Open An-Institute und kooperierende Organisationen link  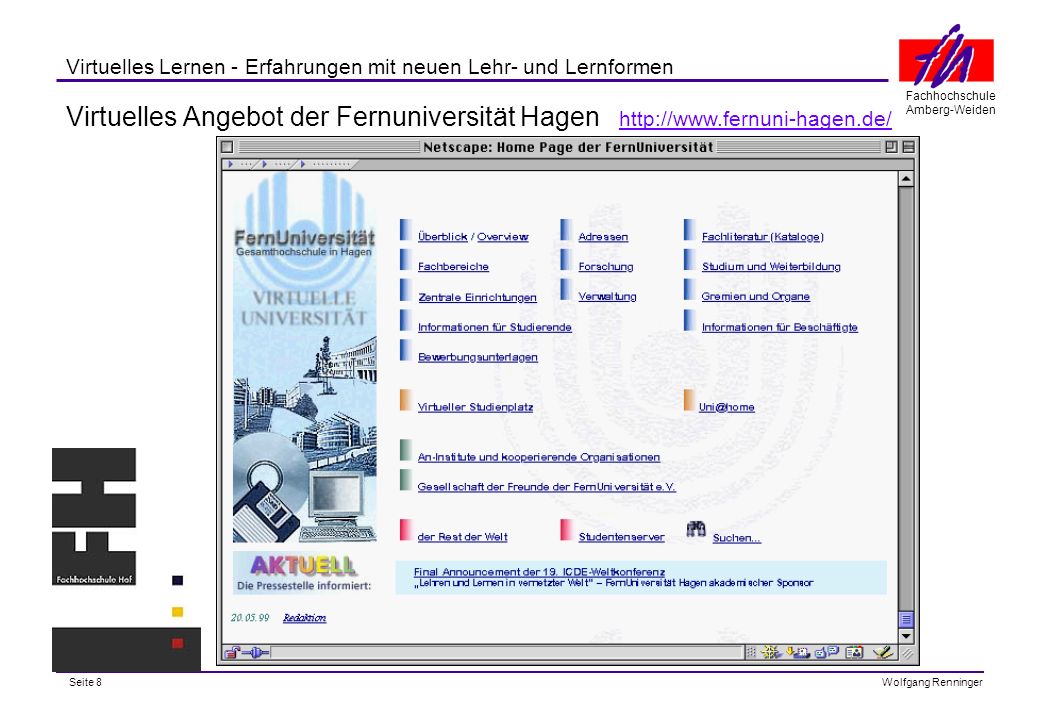point(539,457)
